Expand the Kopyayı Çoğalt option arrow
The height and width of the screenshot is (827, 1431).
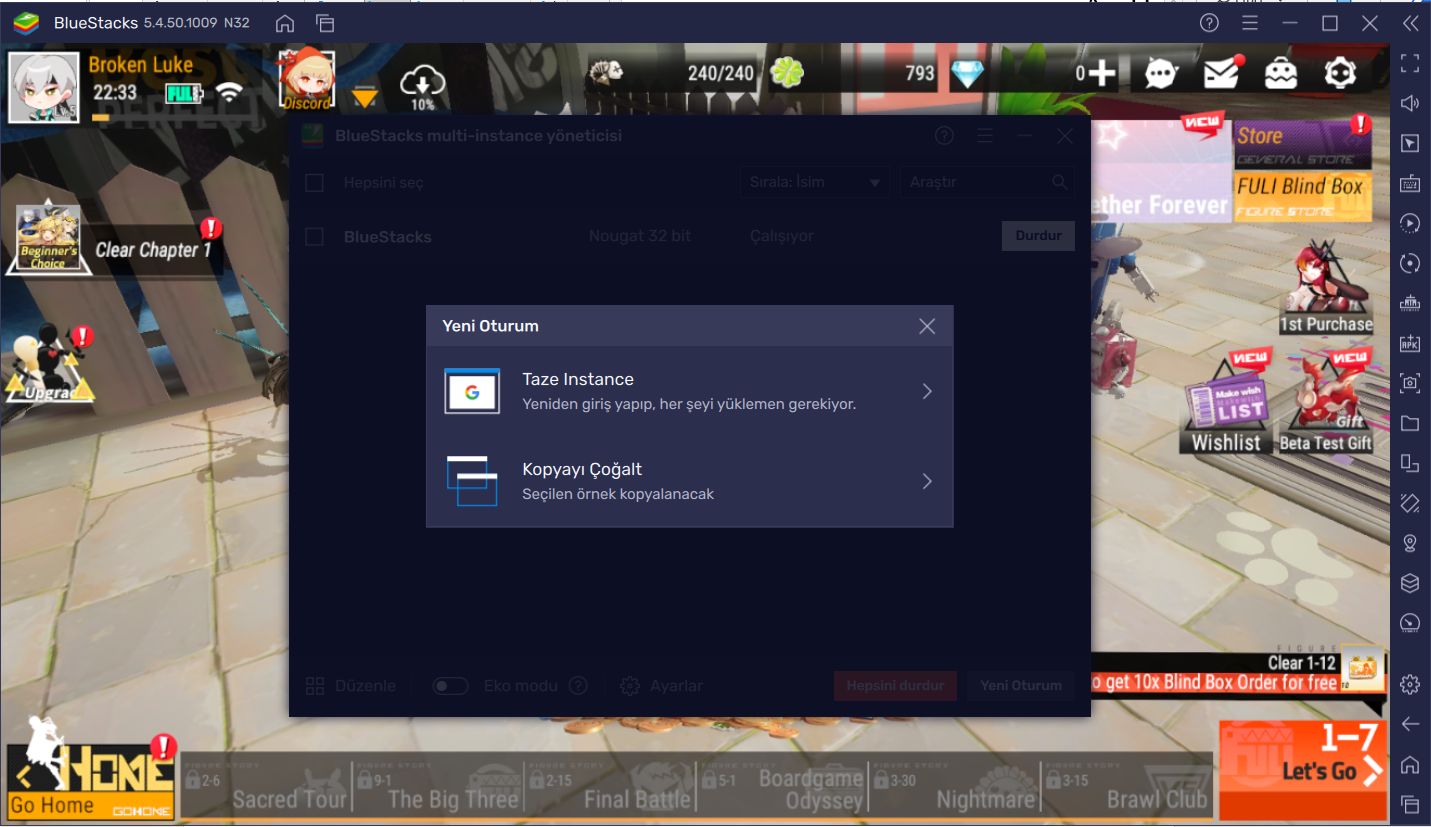[927, 481]
